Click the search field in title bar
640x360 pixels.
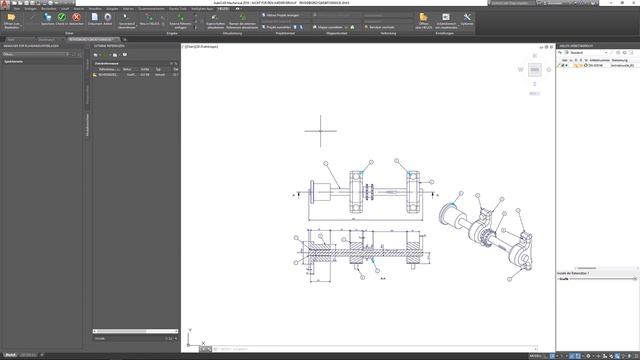coord(513,3)
